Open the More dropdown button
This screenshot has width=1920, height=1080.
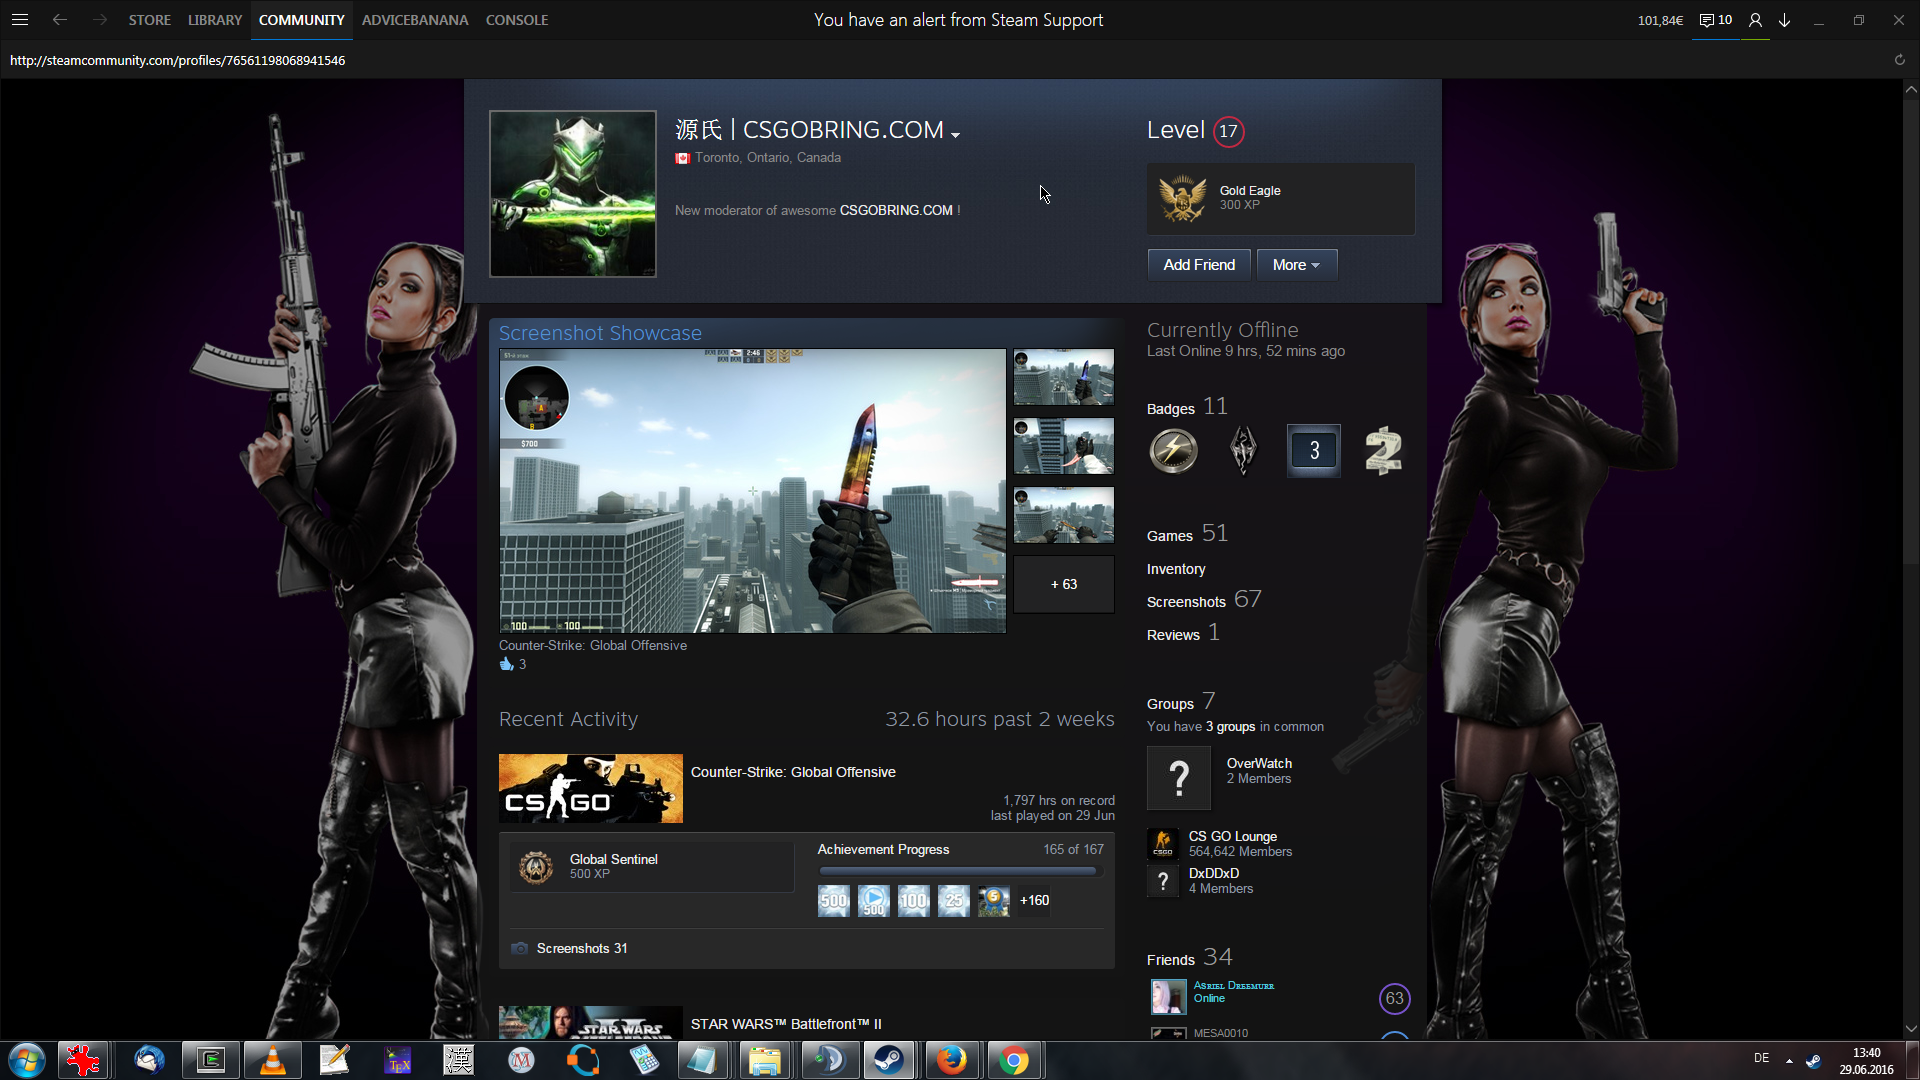pos(1296,265)
